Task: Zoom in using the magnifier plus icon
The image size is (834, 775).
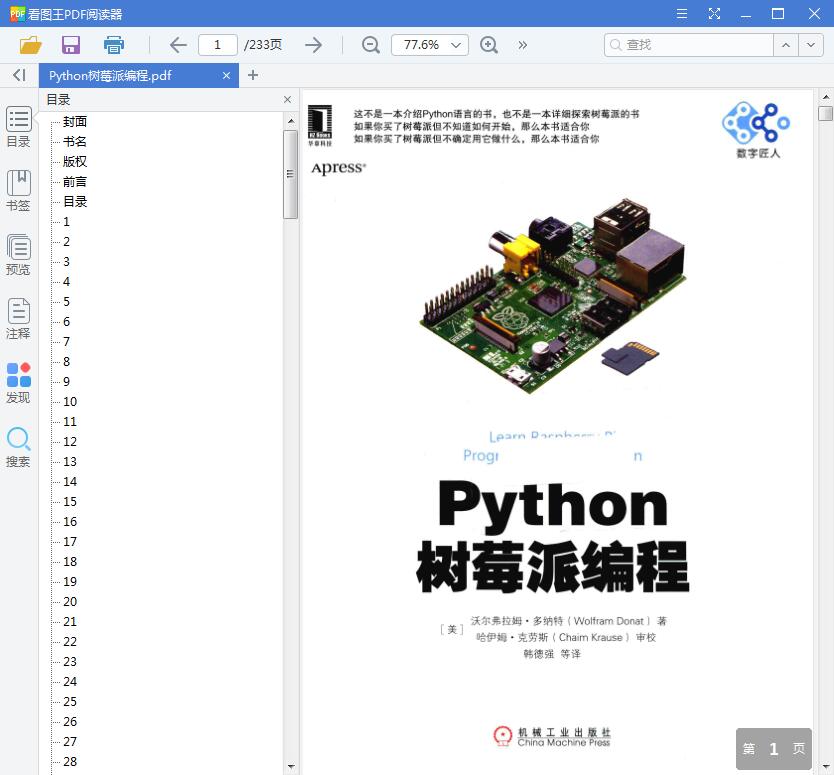Action: 488,45
